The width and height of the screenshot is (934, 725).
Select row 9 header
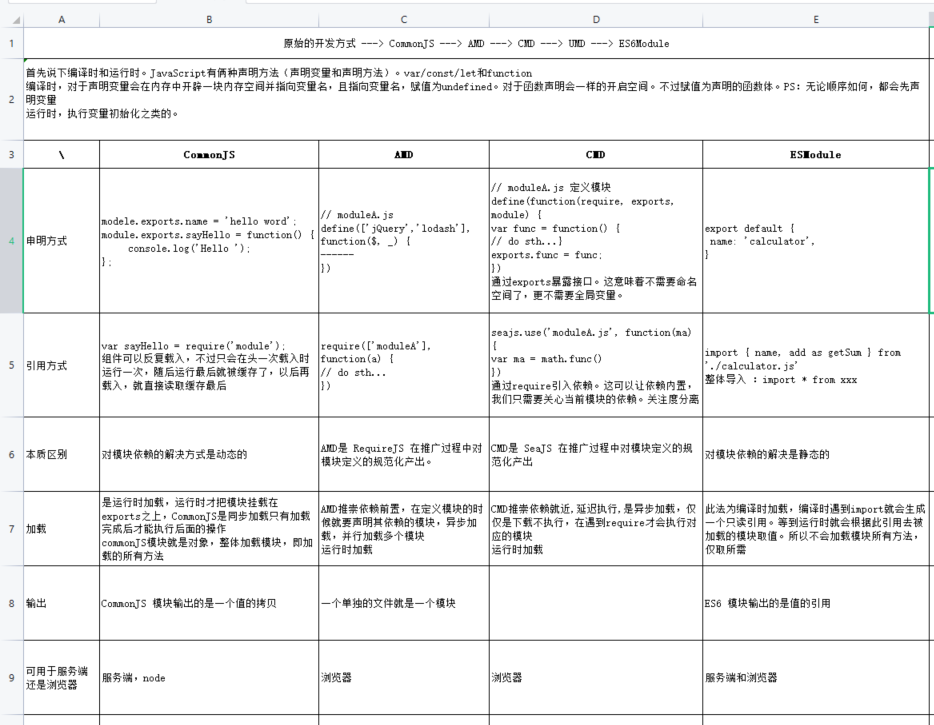pos(11,678)
